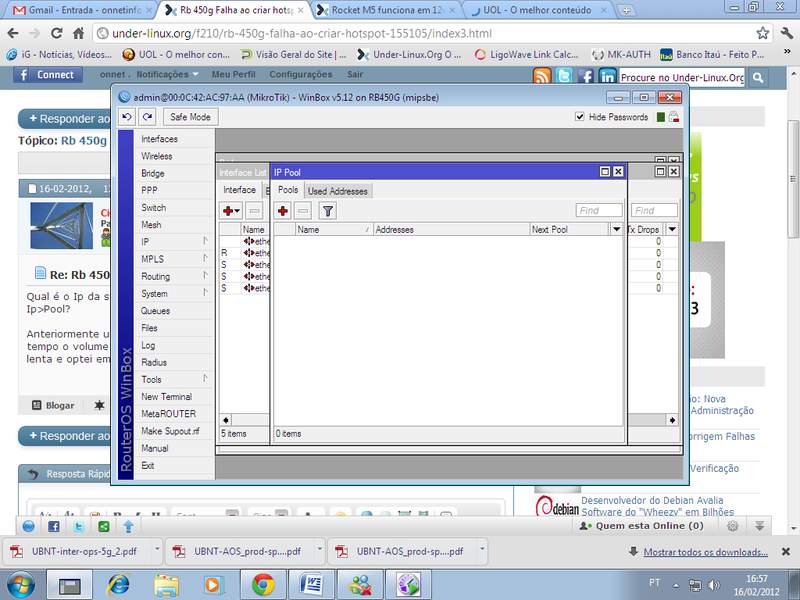Toggle Safe Mode button
This screenshot has height=600, width=800.
[190, 117]
